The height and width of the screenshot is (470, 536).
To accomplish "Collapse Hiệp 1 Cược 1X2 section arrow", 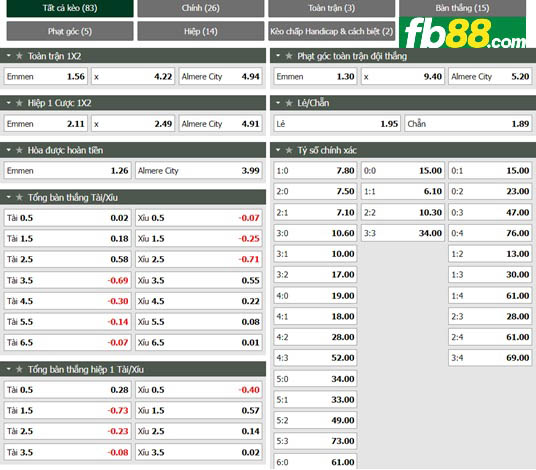I will (9, 103).
